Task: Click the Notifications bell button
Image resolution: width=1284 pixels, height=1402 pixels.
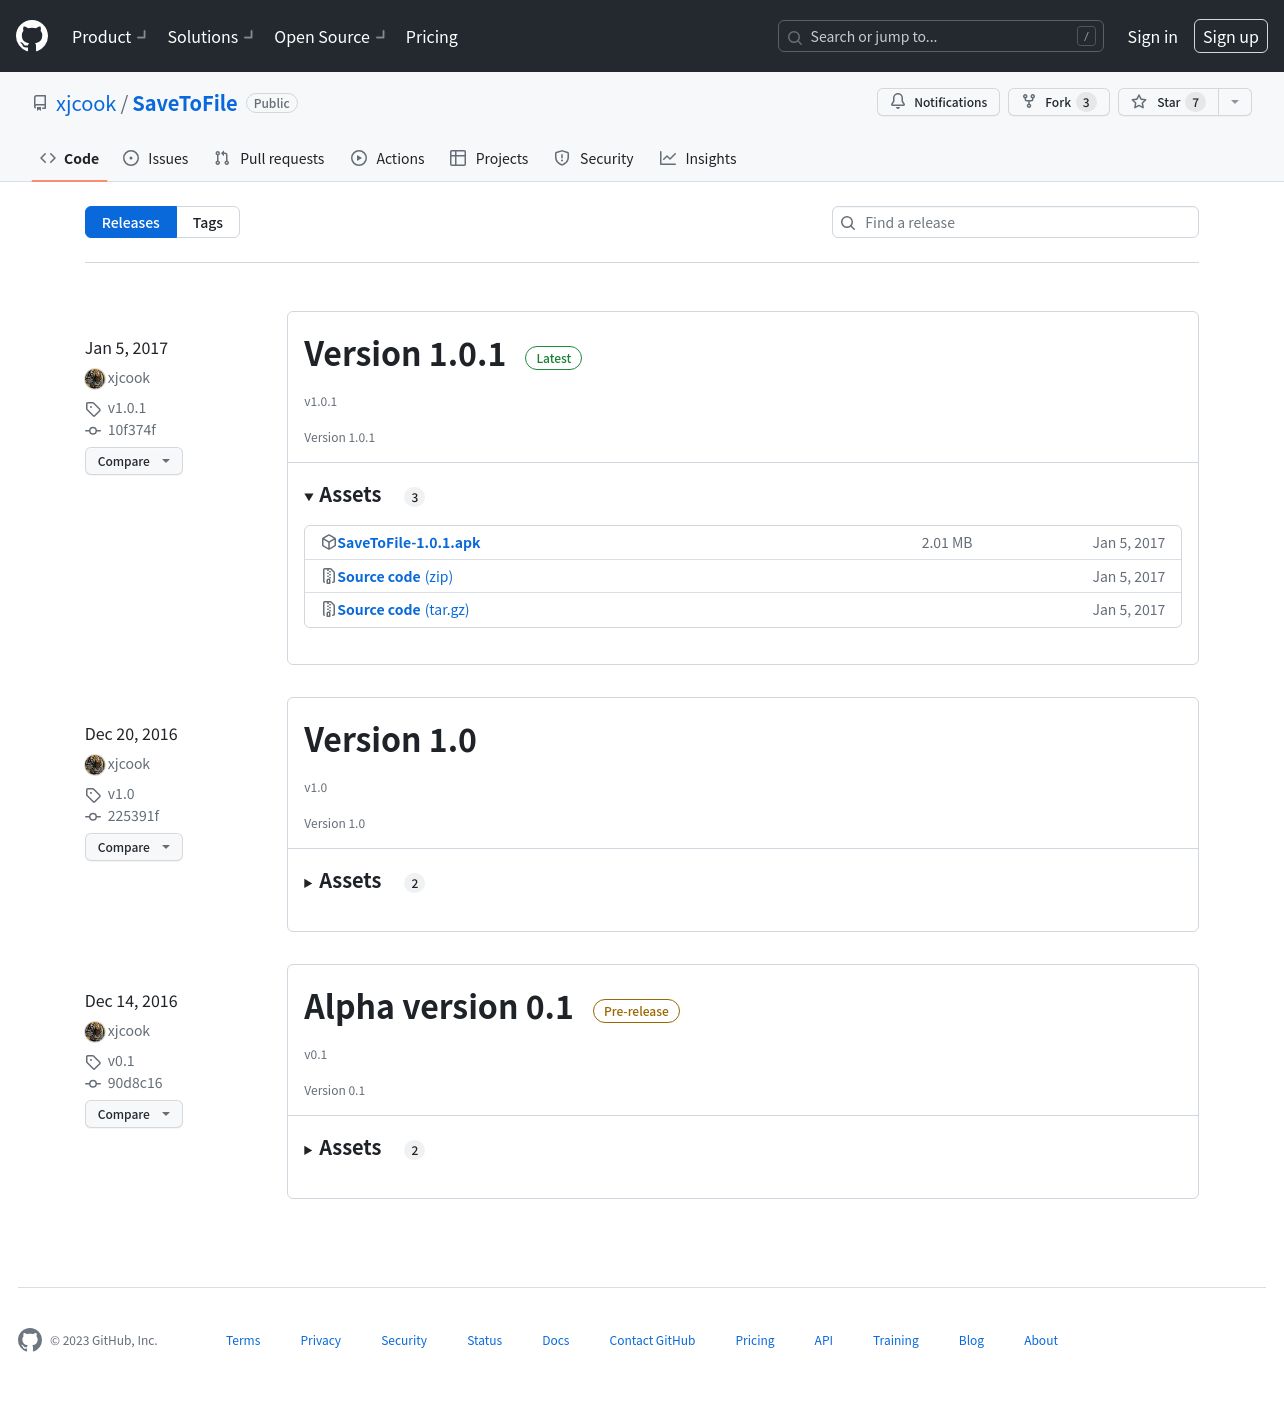Action: pyautogui.click(x=937, y=102)
